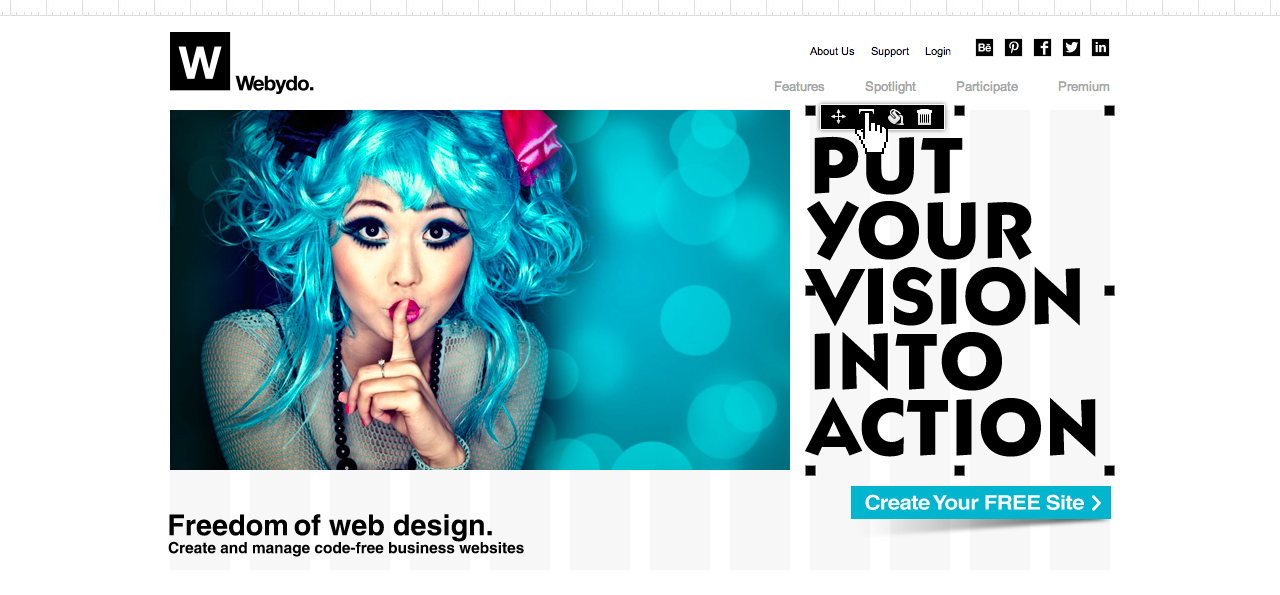The height and width of the screenshot is (595, 1280).
Task: Select the Spotlight menu item
Action: click(890, 86)
